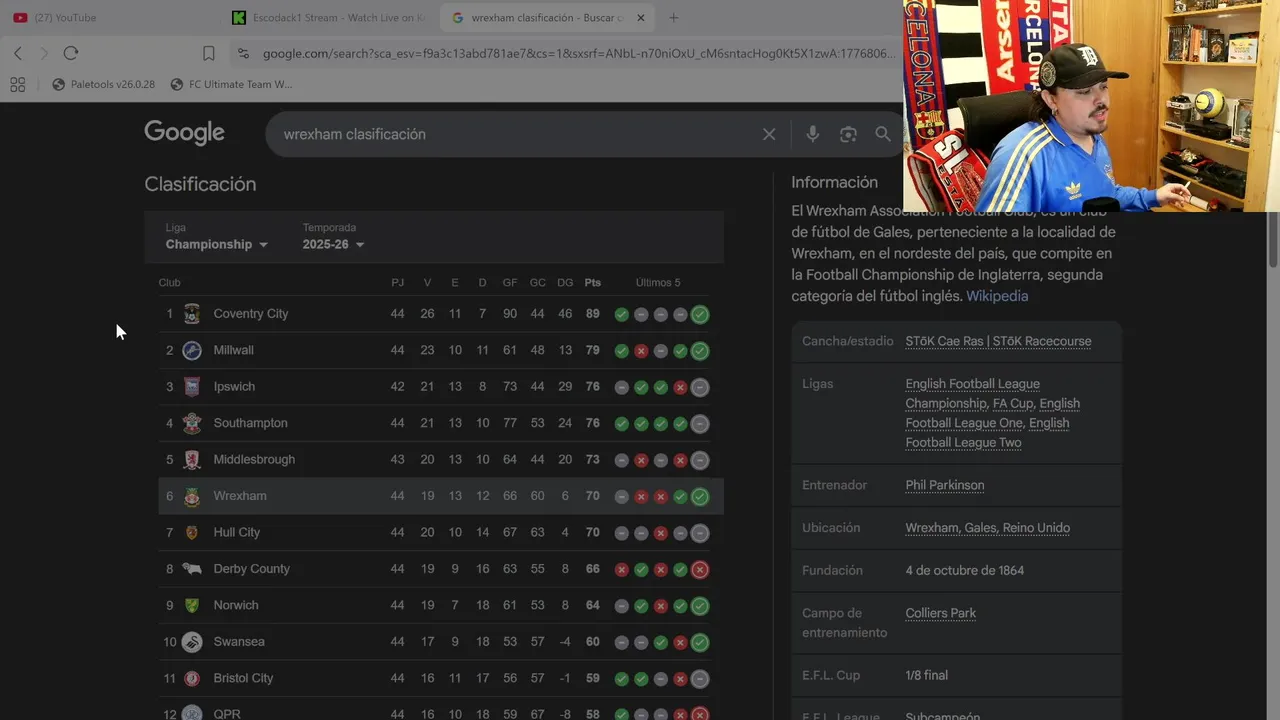
Task: Click the Southampton team name
Action: [x=250, y=423]
